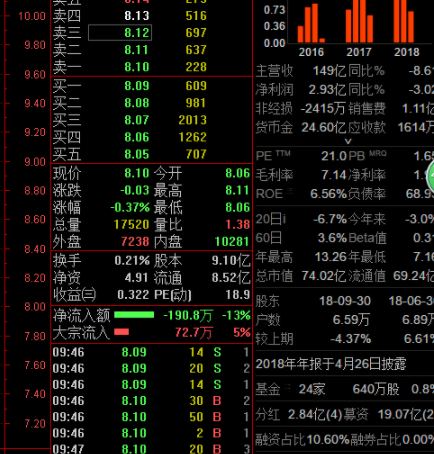Screen dimensions: 434x454
Task: Click the 现价 value 8.10
Action: (x=137, y=173)
